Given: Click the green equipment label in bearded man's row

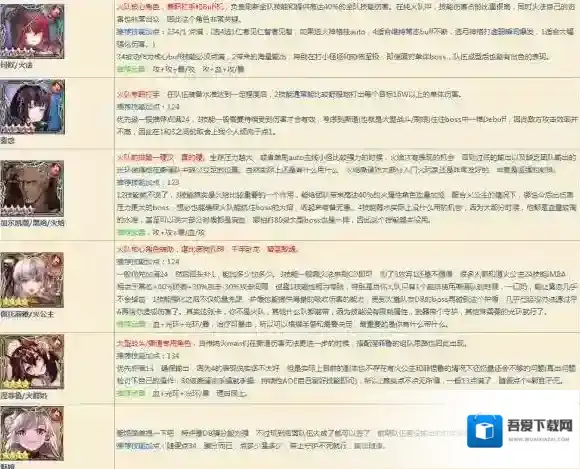Looking at the screenshot, I should tap(131, 232).
